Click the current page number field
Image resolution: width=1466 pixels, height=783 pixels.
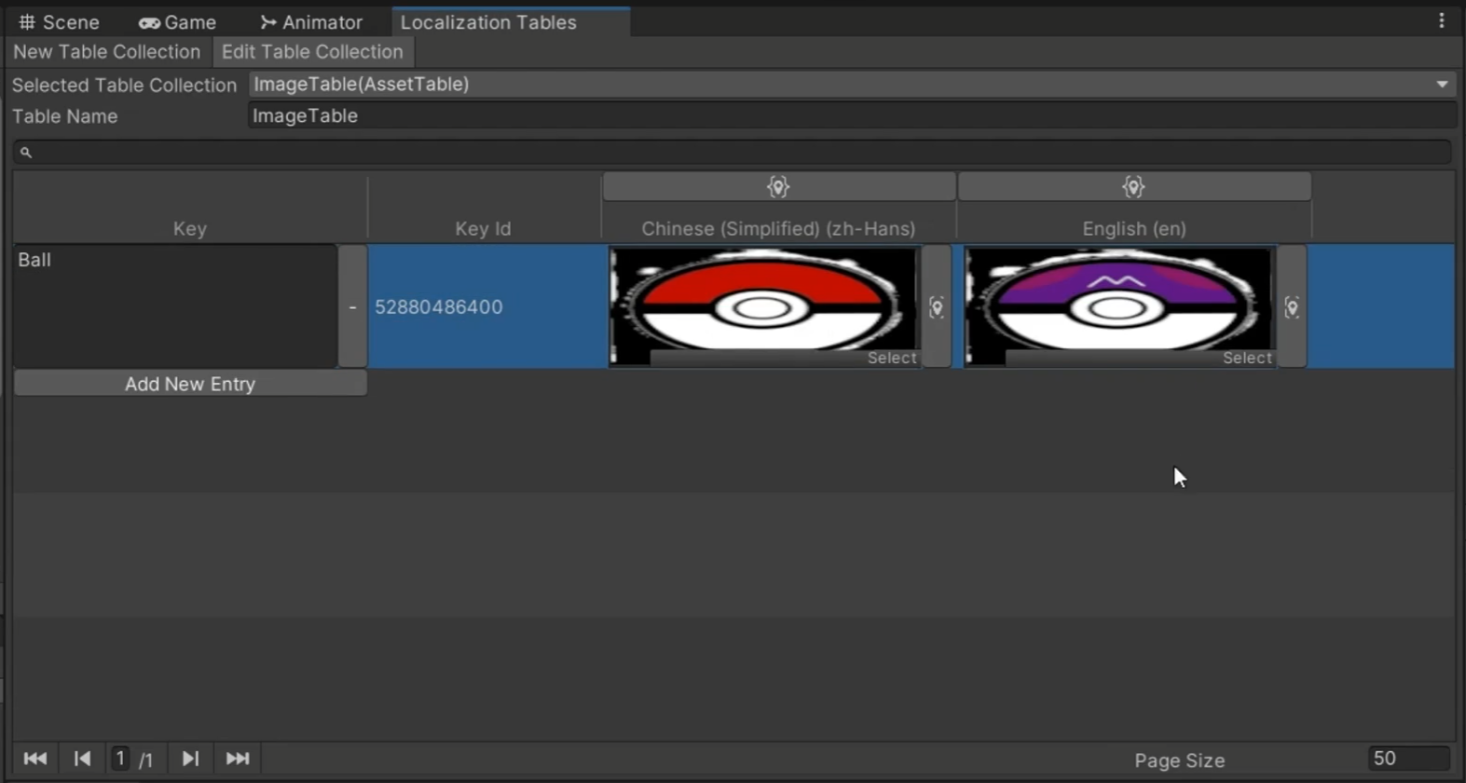coord(120,759)
